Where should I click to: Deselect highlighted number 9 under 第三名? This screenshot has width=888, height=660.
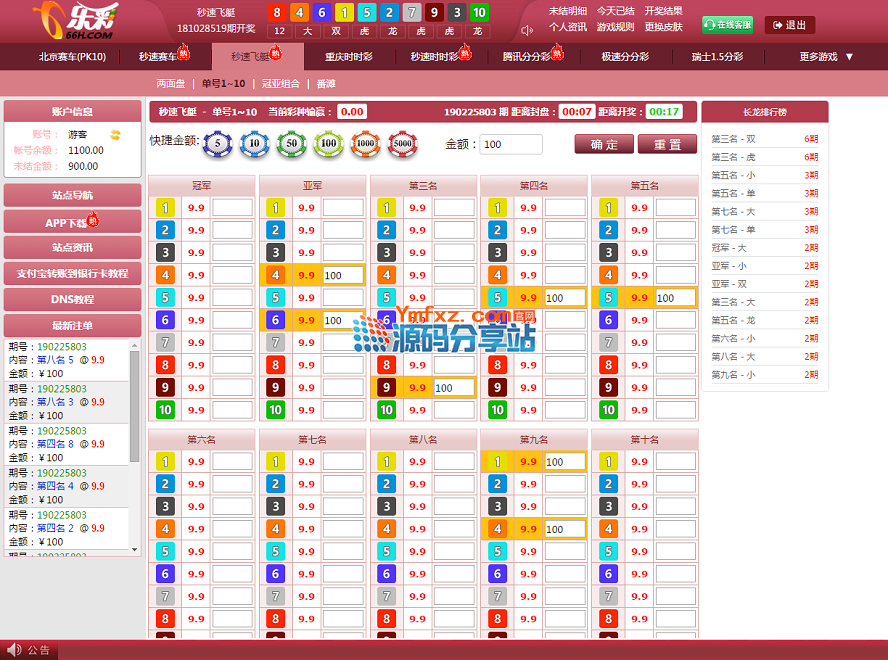(x=387, y=387)
